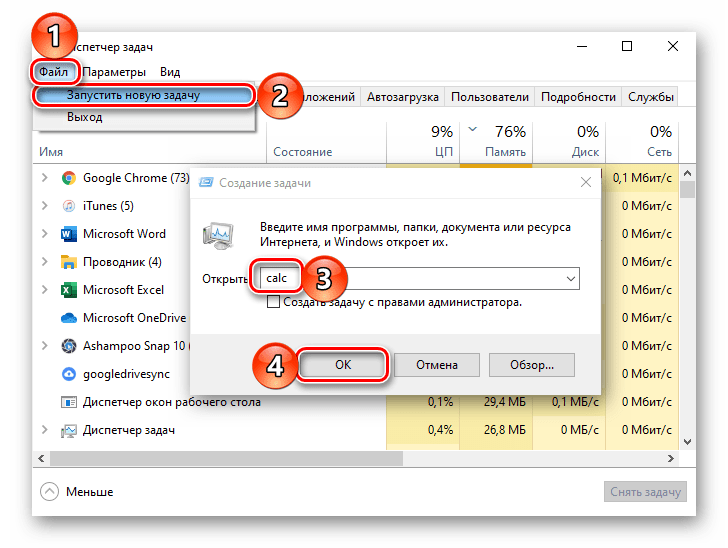The width and height of the screenshot is (728, 548).
Task: Click the sort chevron above Память column
Action: pos(473,129)
